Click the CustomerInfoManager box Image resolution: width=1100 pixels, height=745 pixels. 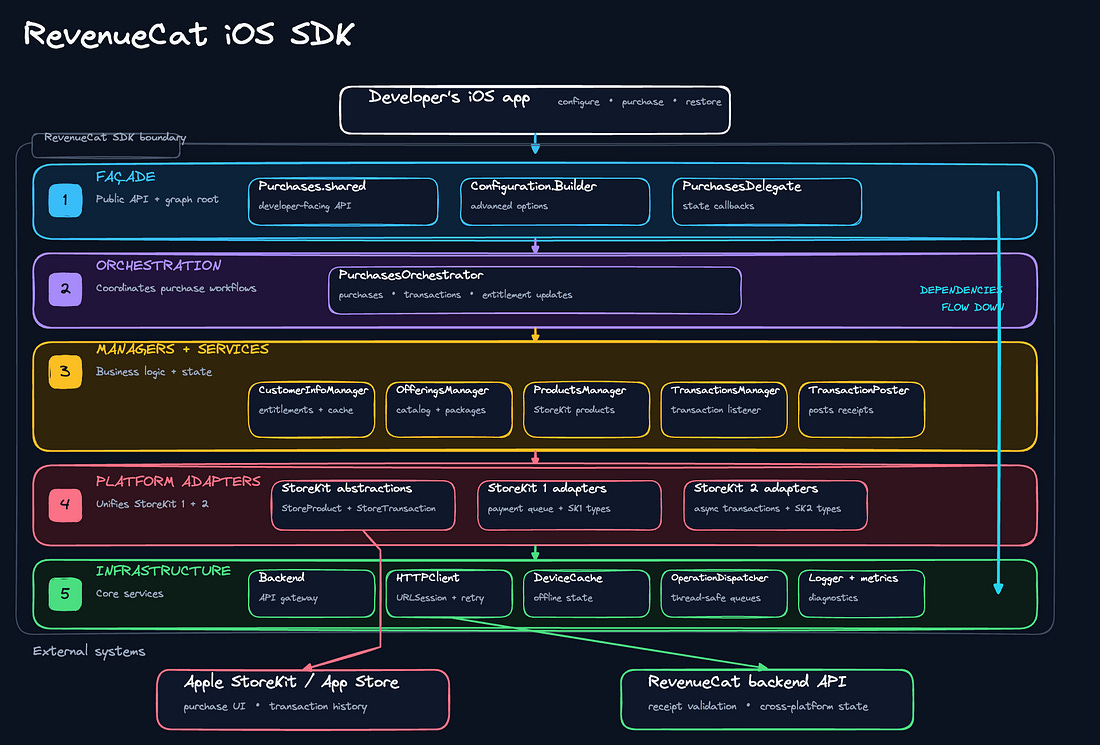point(311,410)
